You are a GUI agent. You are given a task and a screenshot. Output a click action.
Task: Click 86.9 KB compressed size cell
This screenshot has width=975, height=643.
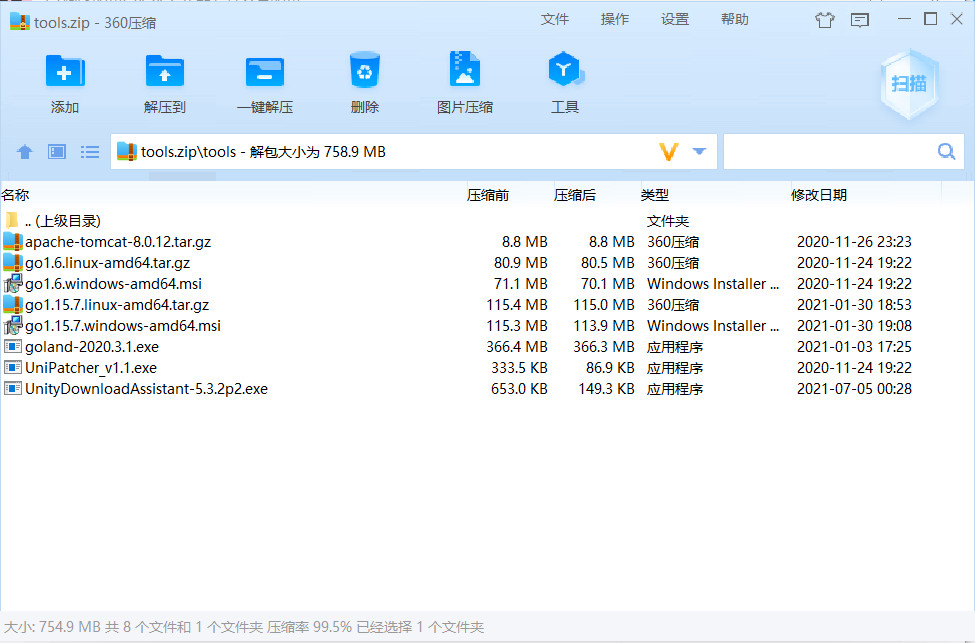610,368
